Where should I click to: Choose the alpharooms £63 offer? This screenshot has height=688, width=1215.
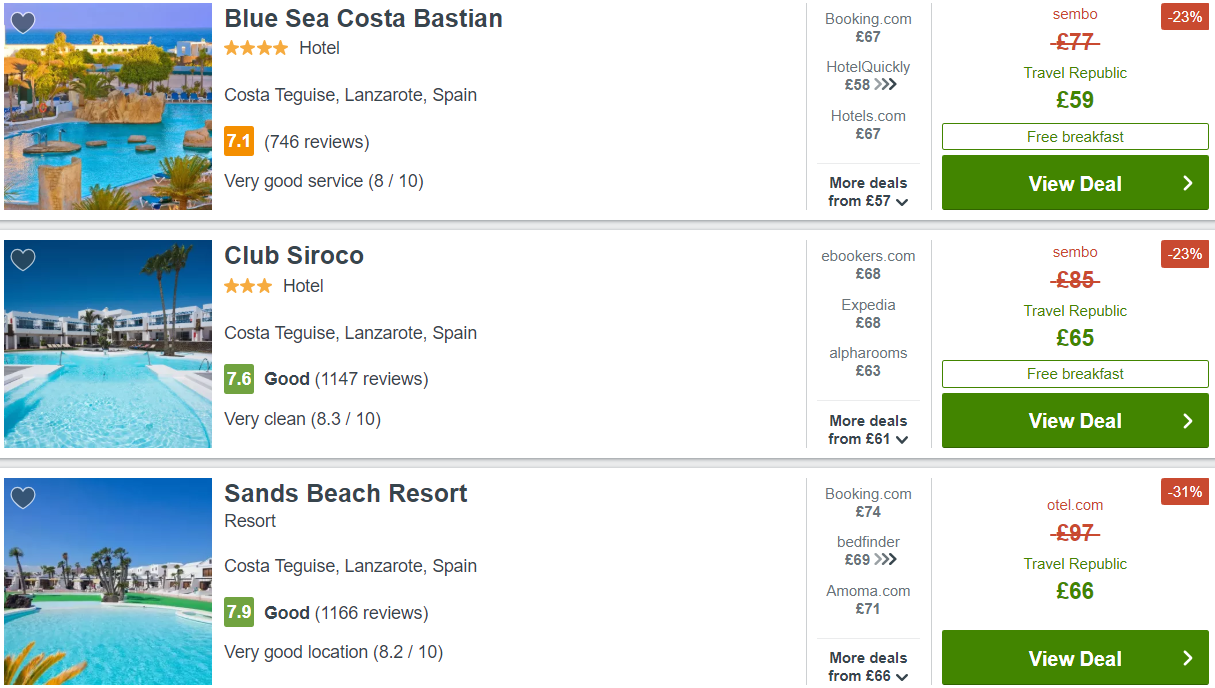868,362
